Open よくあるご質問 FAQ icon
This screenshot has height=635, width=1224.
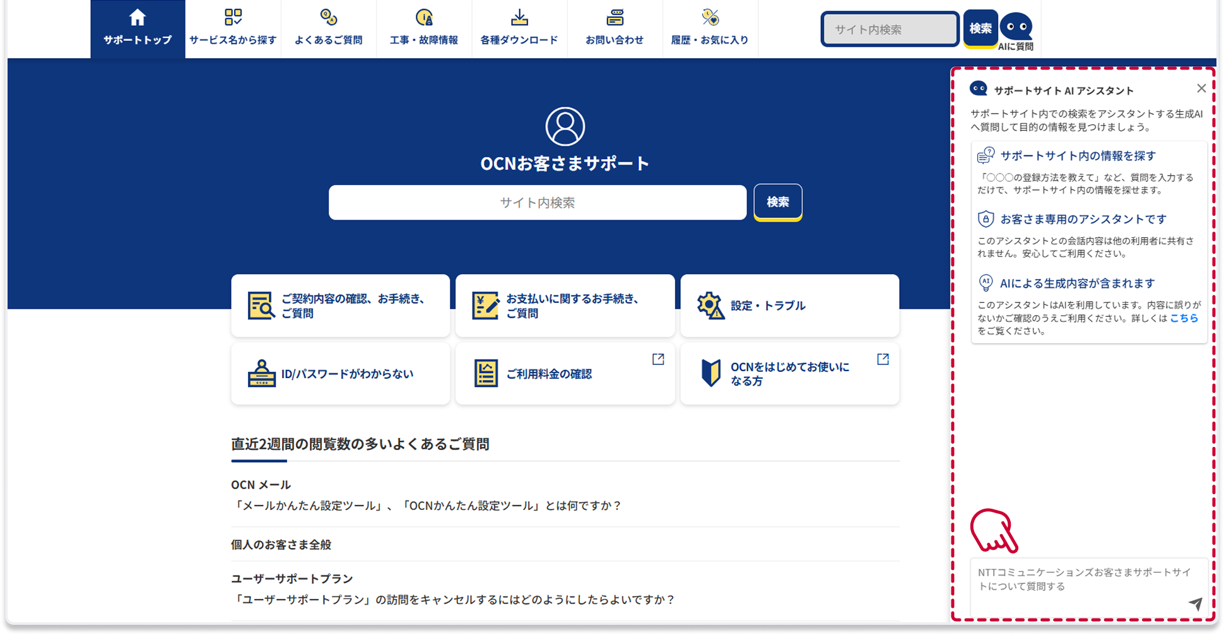click(x=328, y=17)
